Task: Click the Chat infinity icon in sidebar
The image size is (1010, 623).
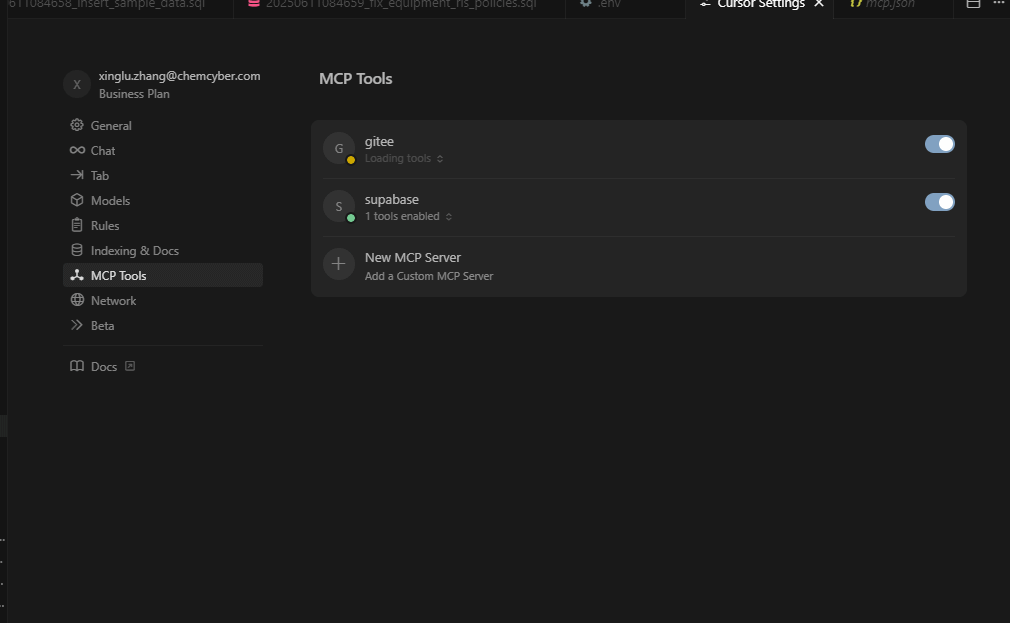Action: tap(77, 150)
